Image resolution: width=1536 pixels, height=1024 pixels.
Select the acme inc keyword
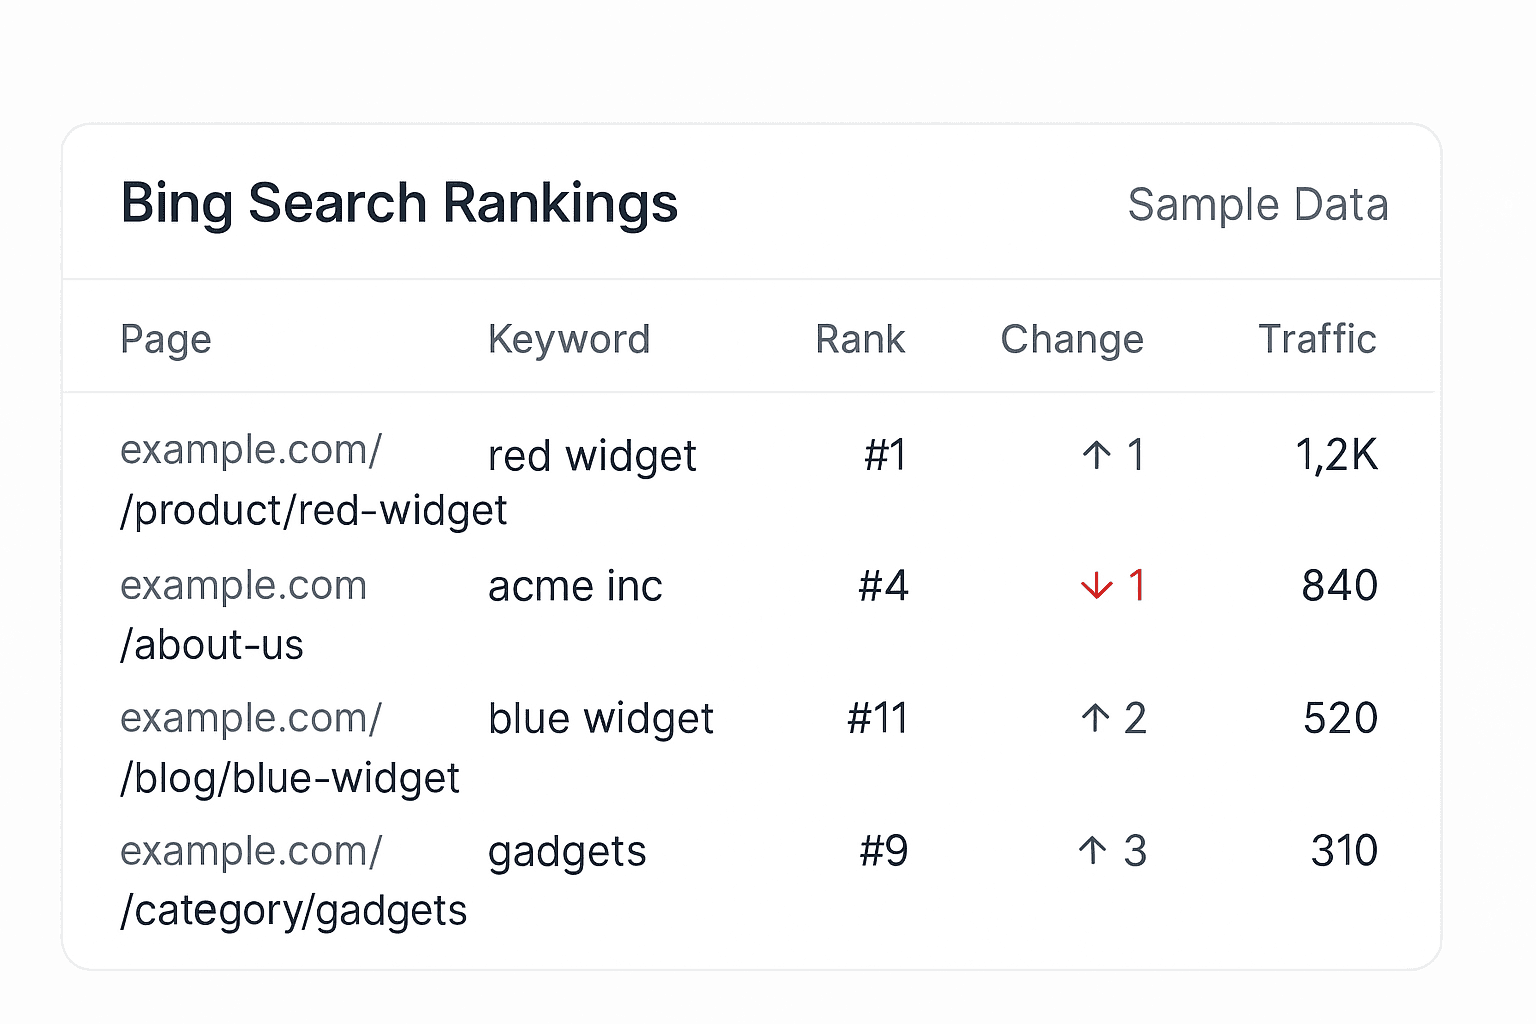[x=575, y=587]
